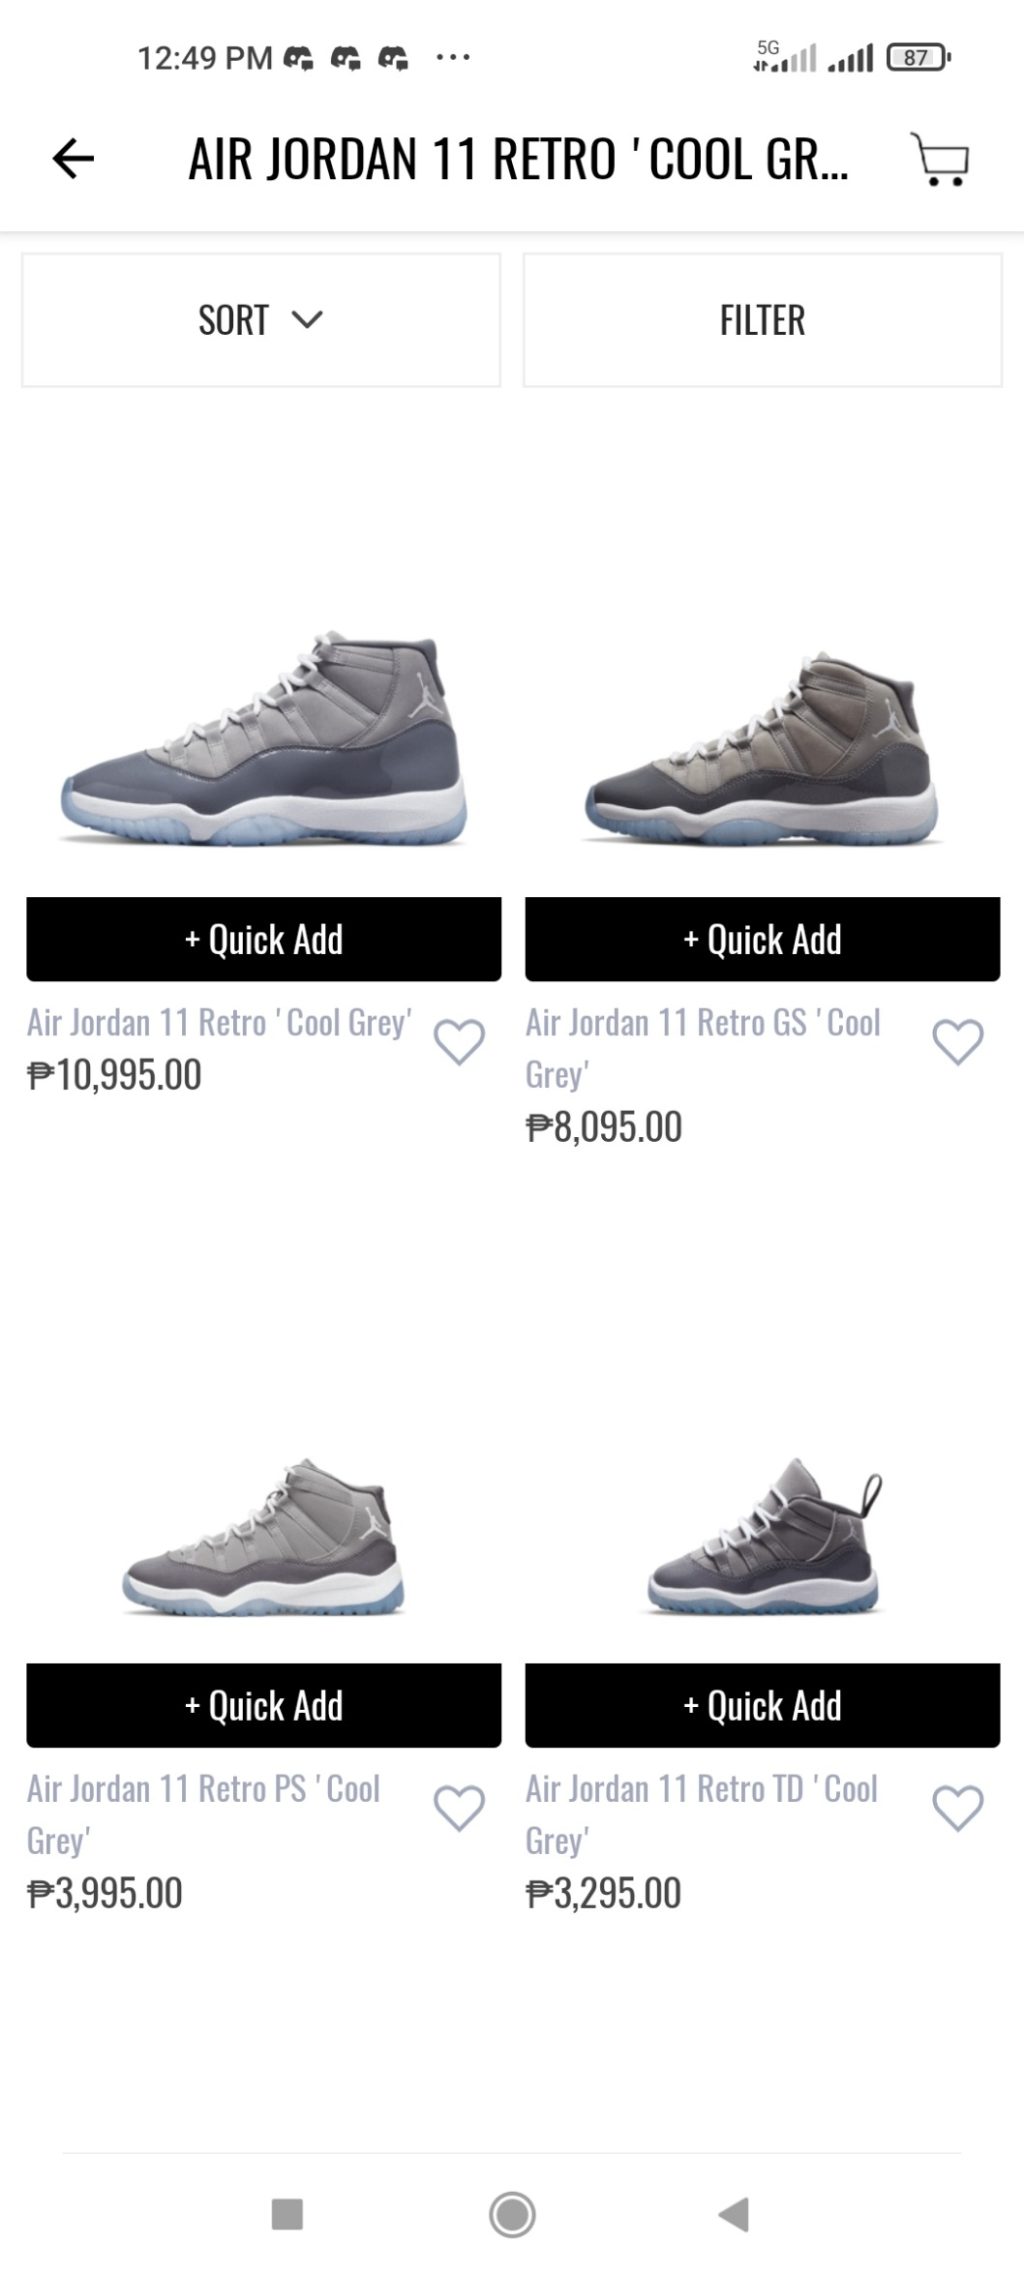The height and width of the screenshot is (2276, 1024).
Task: Tap the back arrow icon
Action: 73,159
